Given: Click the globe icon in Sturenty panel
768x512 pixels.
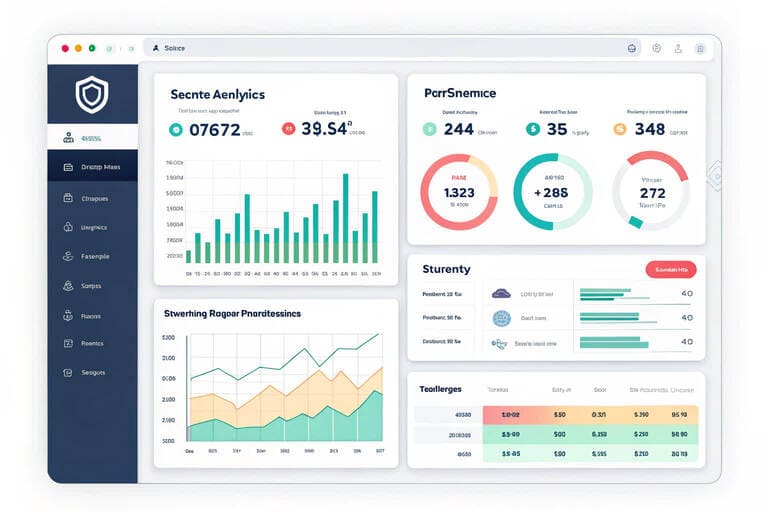Looking at the screenshot, I should pyautogui.click(x=501, y=318).
